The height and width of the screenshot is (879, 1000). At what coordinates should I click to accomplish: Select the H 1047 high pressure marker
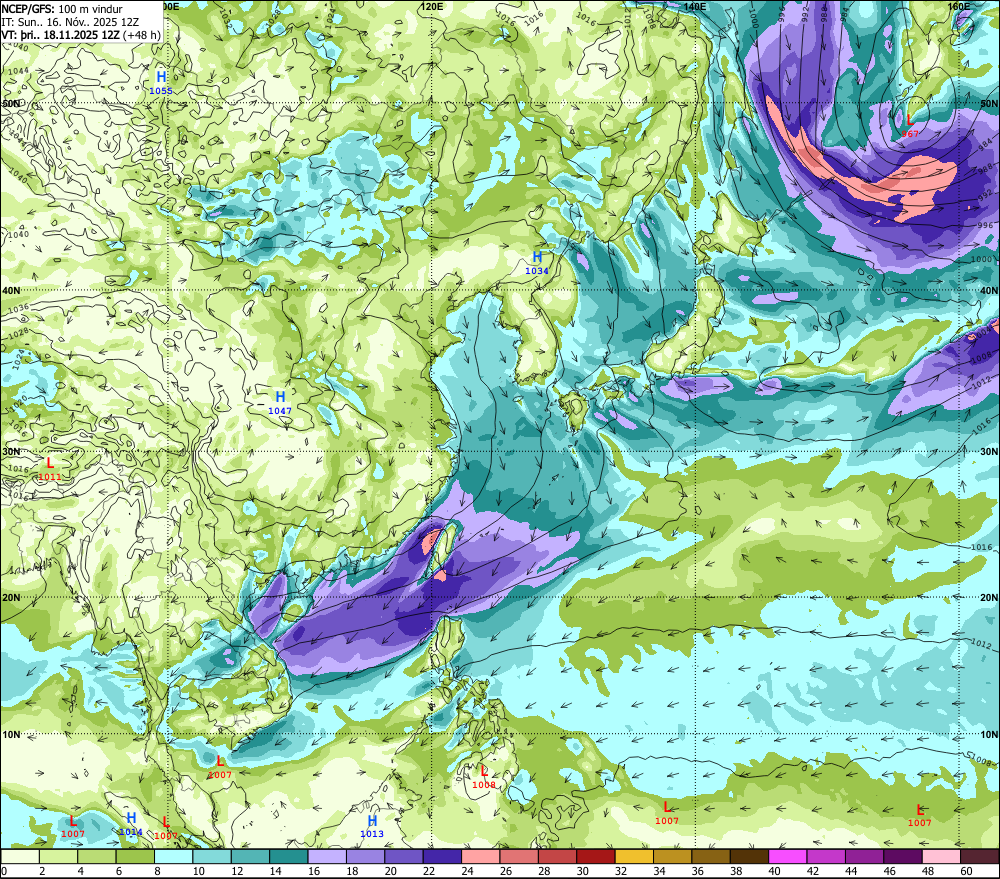click(x=279, y=403)
